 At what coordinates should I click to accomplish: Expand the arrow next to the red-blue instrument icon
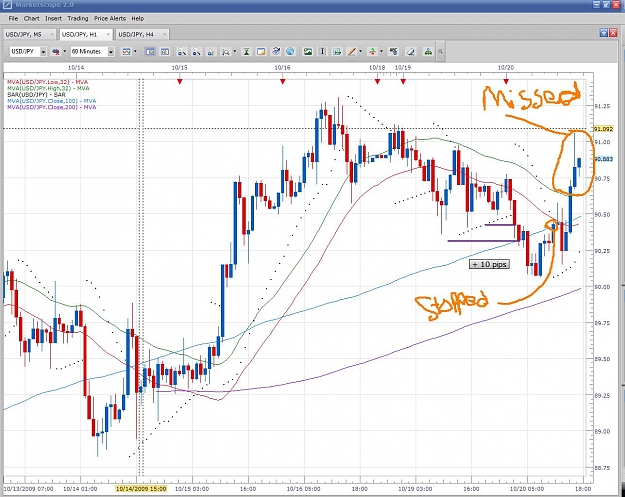tap(65, 52)
